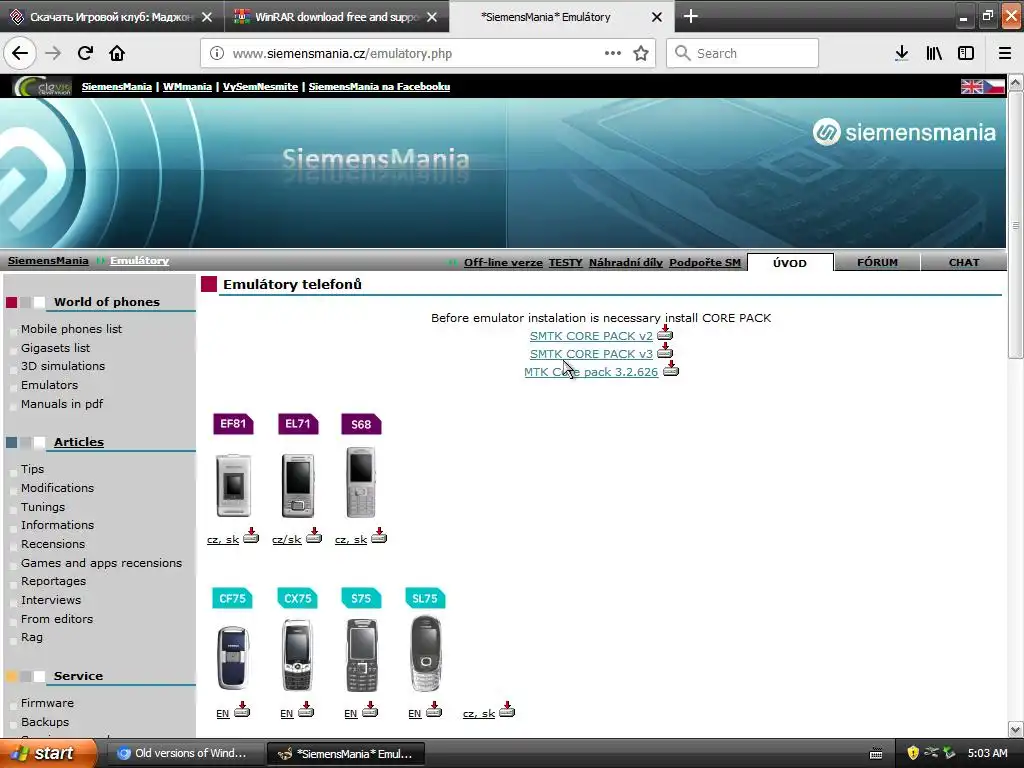
Task: Show site information icon in address bar
Action: 217,53
